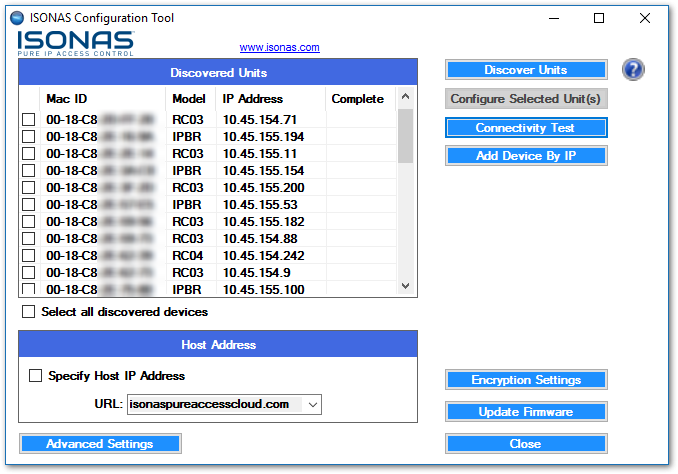Select the unit at 10.45.155.154
Image resolution: width=678 pixels, height=474 pixels.
tap(29, 170)
